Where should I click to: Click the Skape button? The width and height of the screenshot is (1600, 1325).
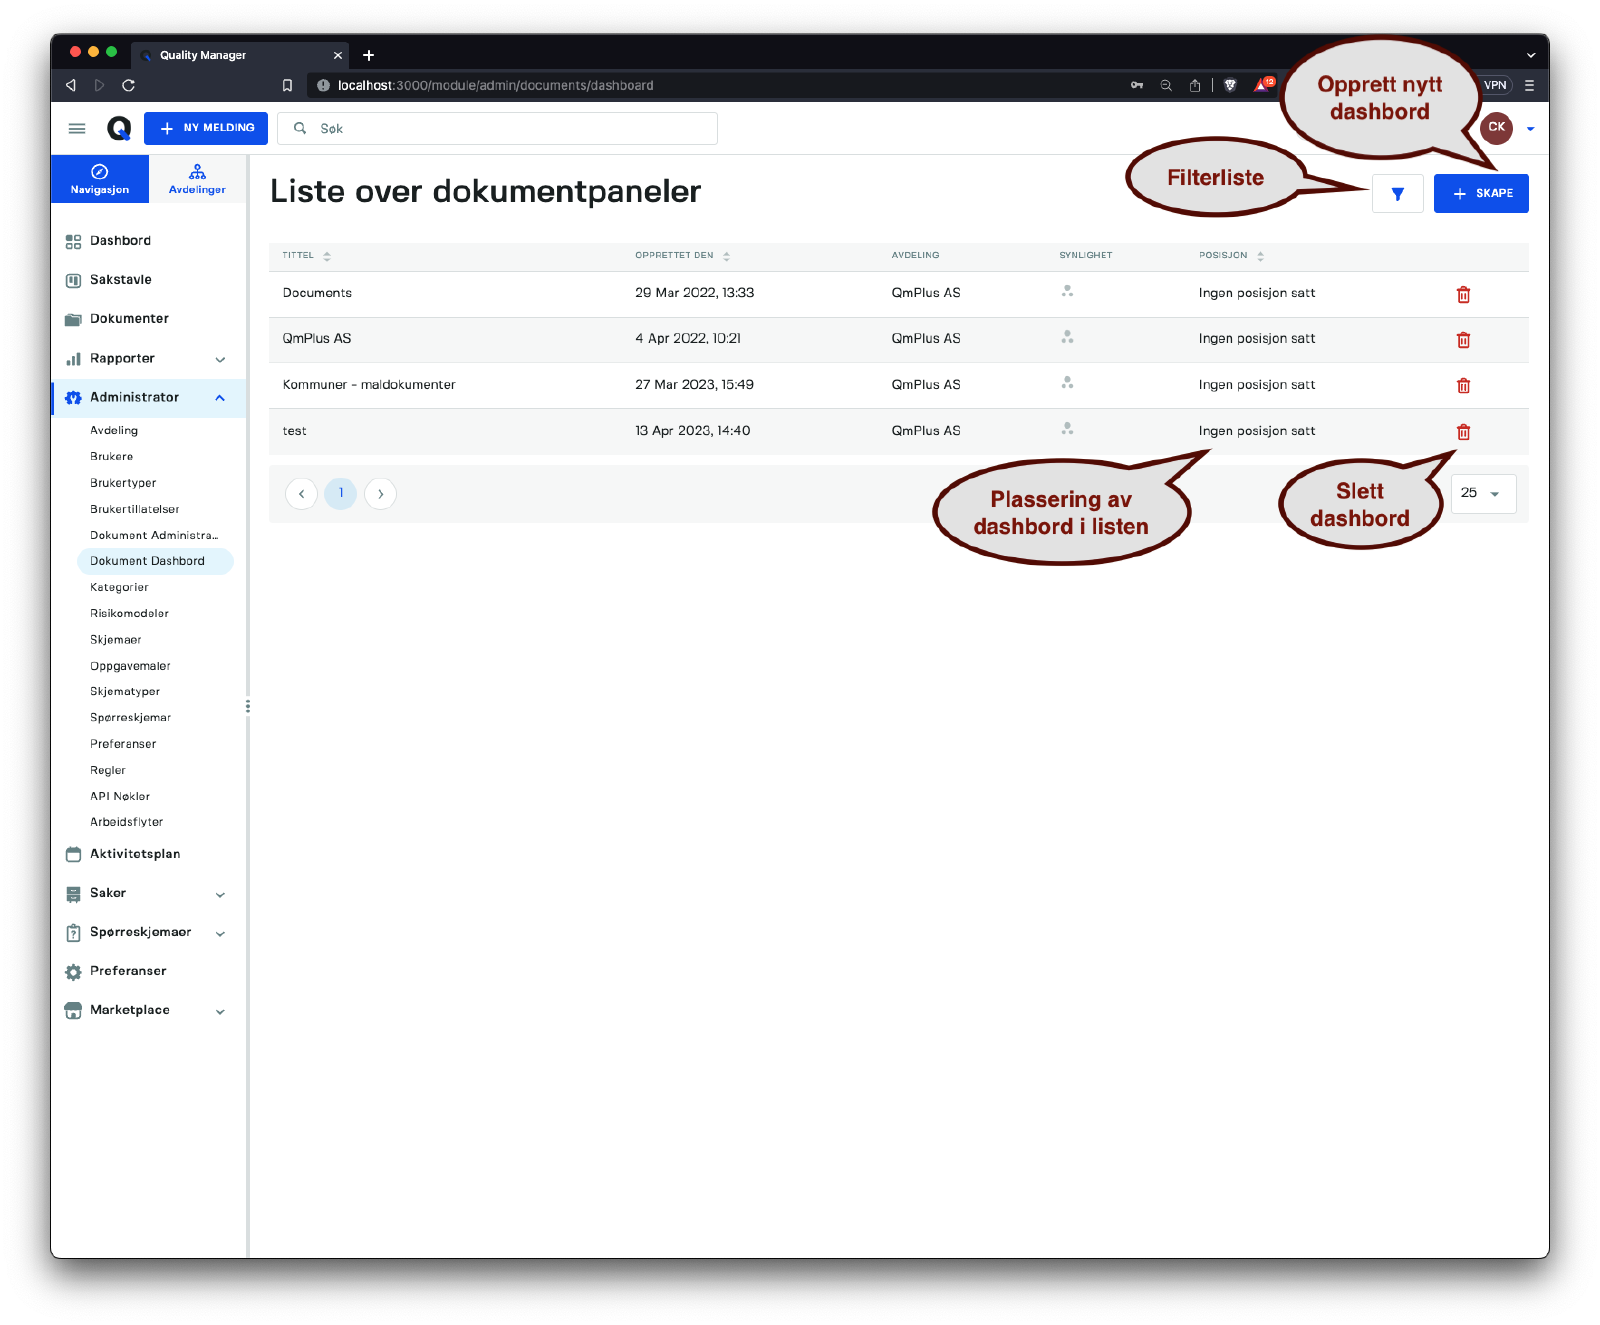1480,194
